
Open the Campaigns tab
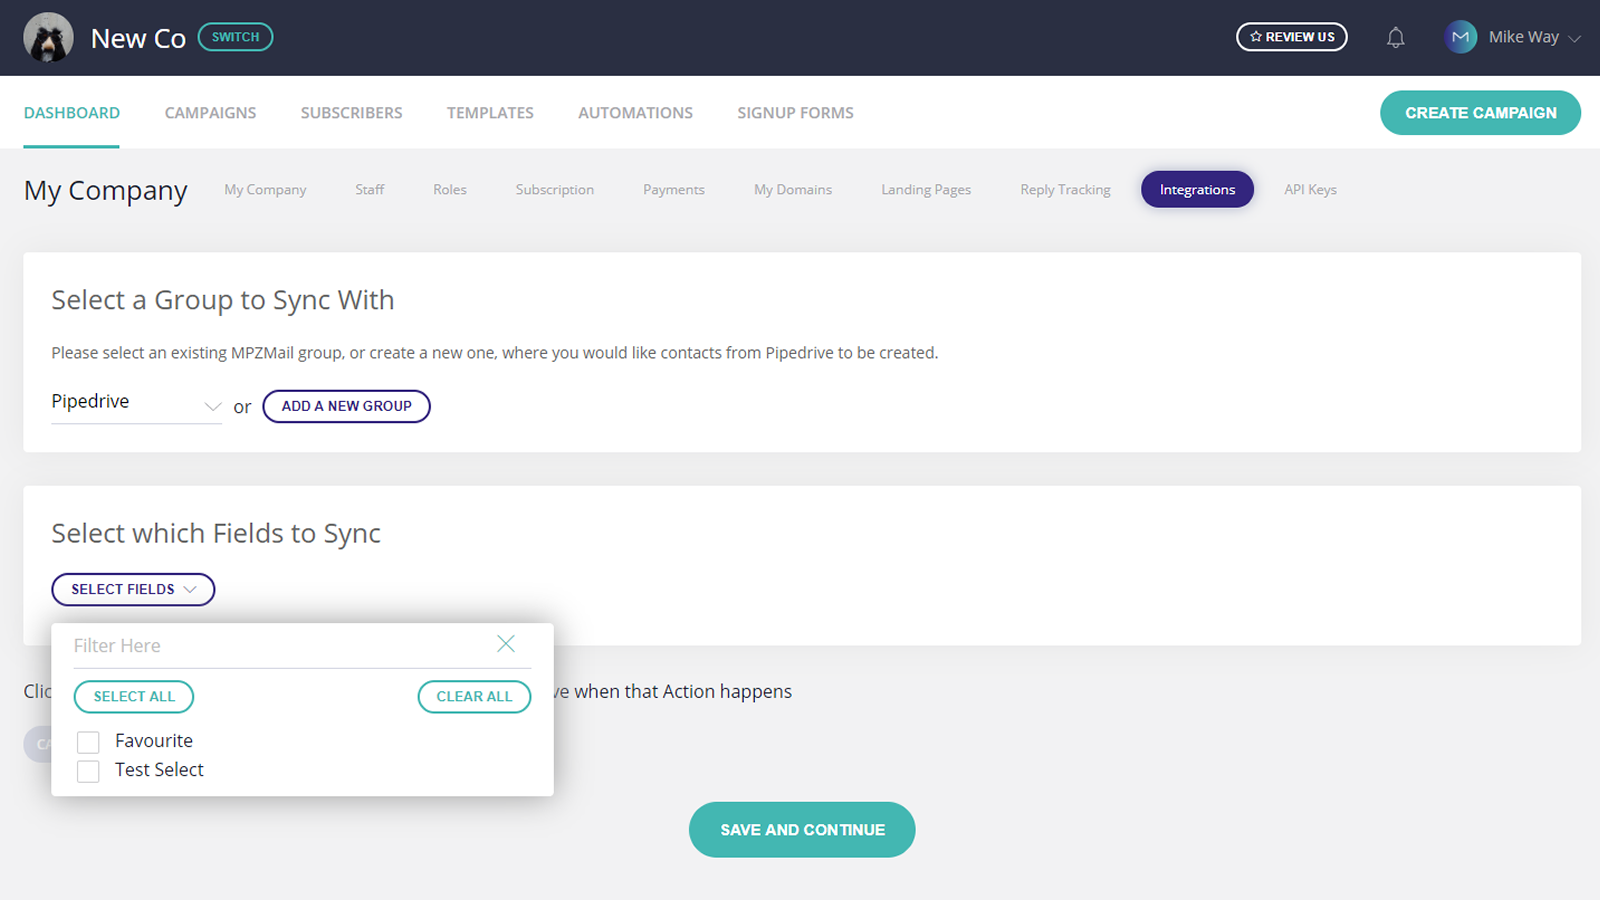point(210,113)
